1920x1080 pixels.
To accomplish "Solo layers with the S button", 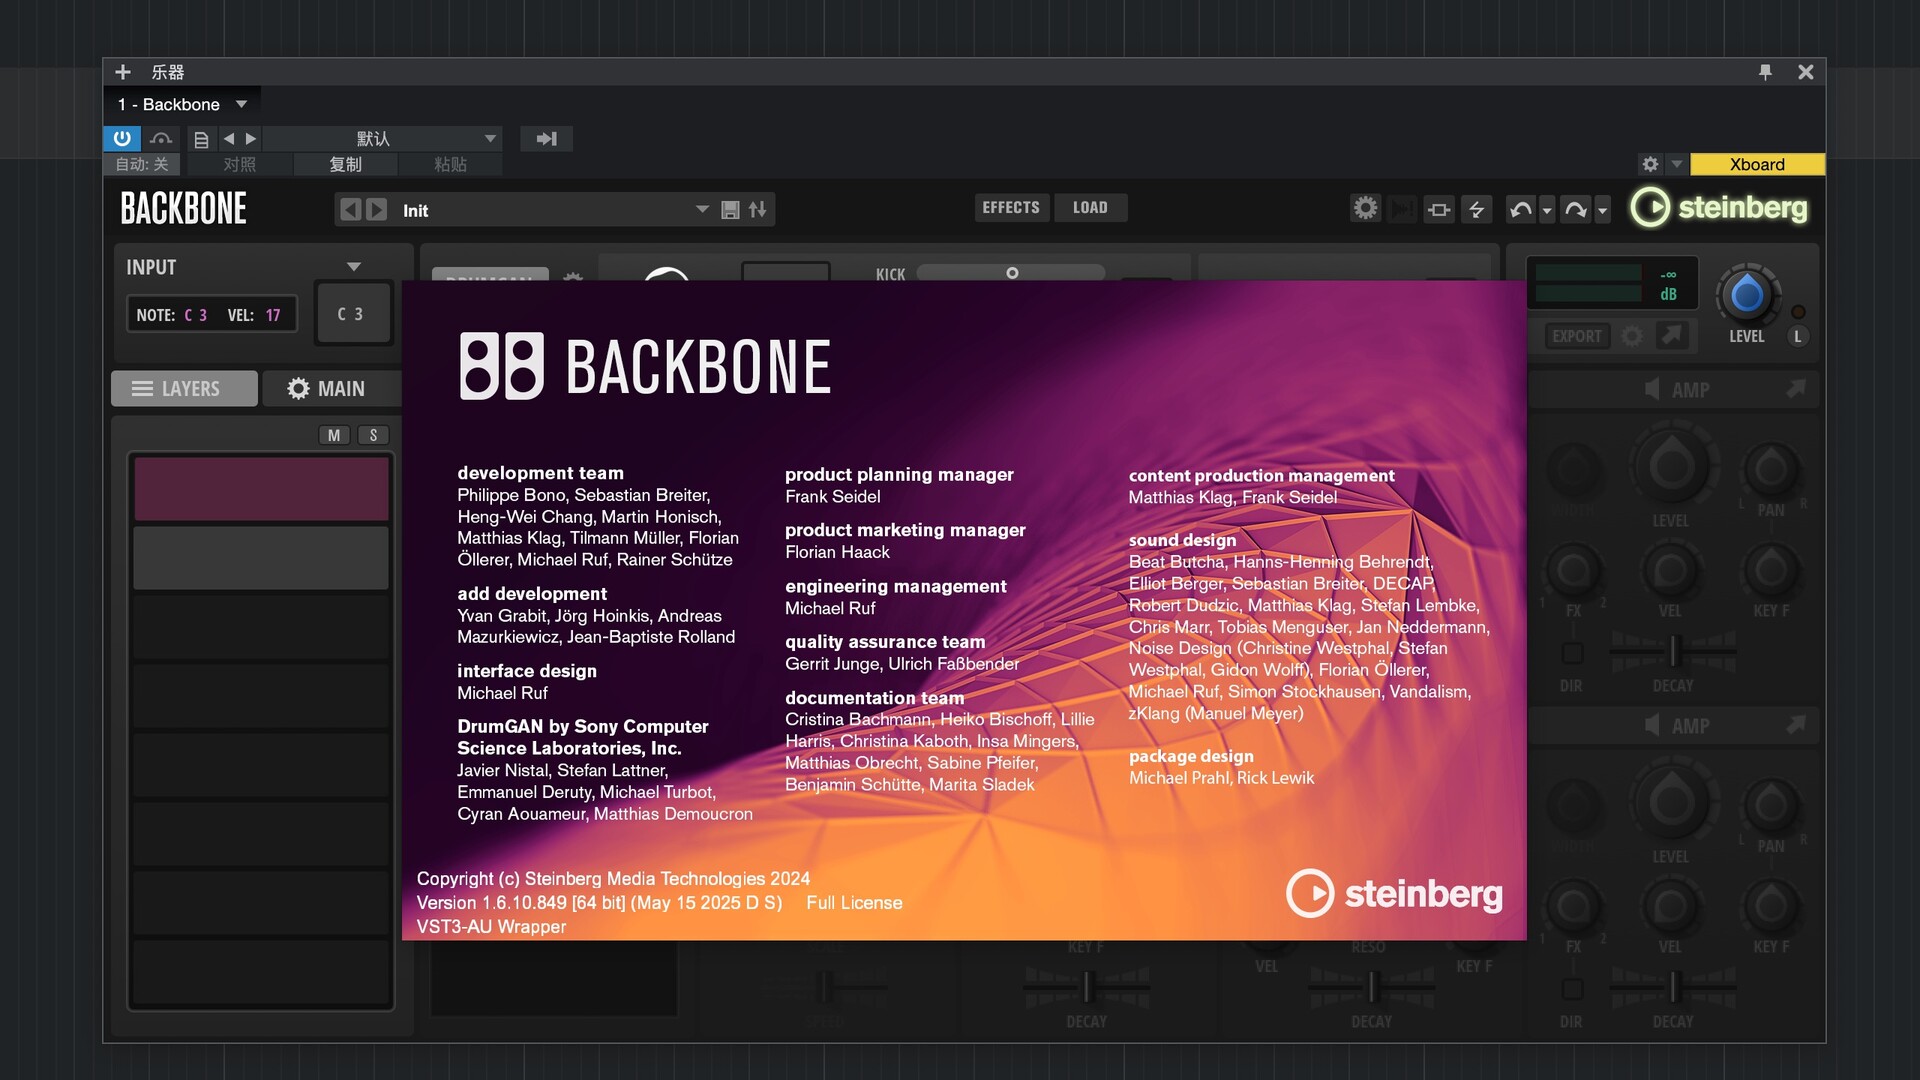I will tap(374, 435).
